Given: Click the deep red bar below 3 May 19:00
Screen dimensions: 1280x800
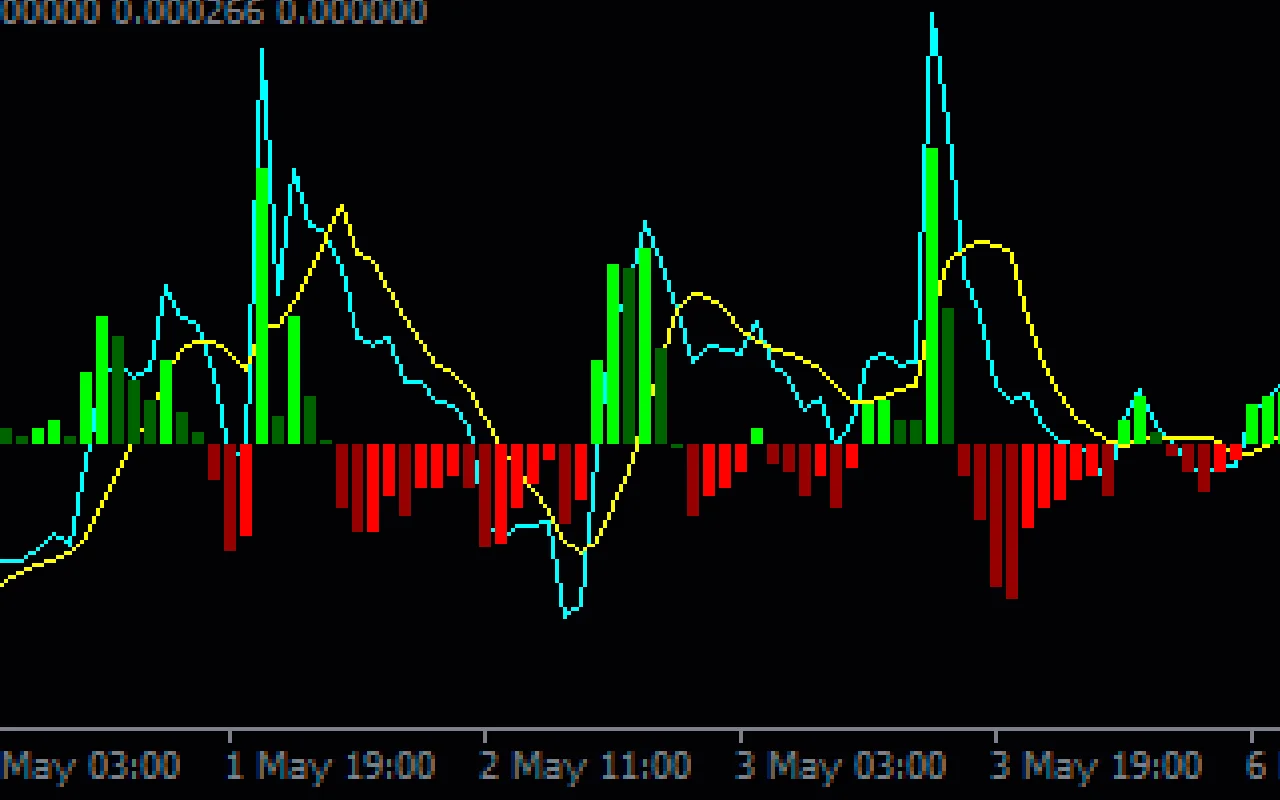Looking at the screenshot, I should (1010, 520).
